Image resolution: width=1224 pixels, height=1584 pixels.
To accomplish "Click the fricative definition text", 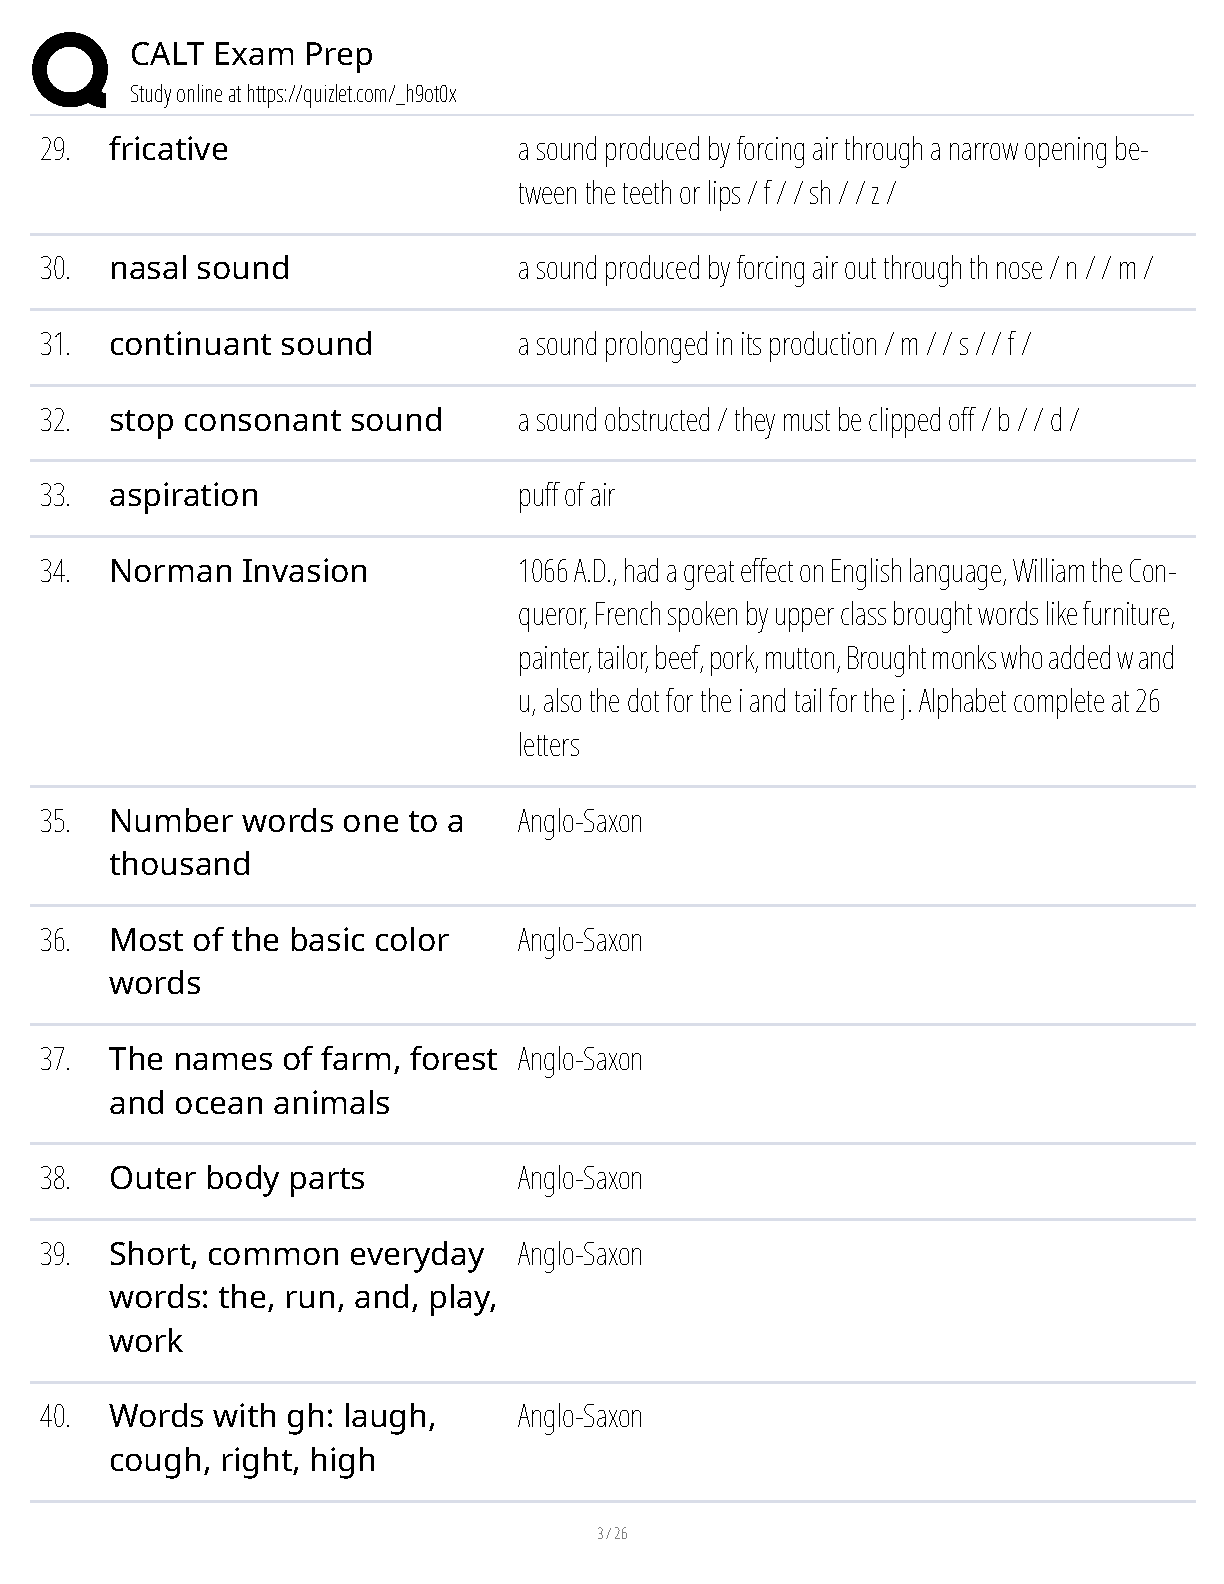I will (x=832, y=171).
